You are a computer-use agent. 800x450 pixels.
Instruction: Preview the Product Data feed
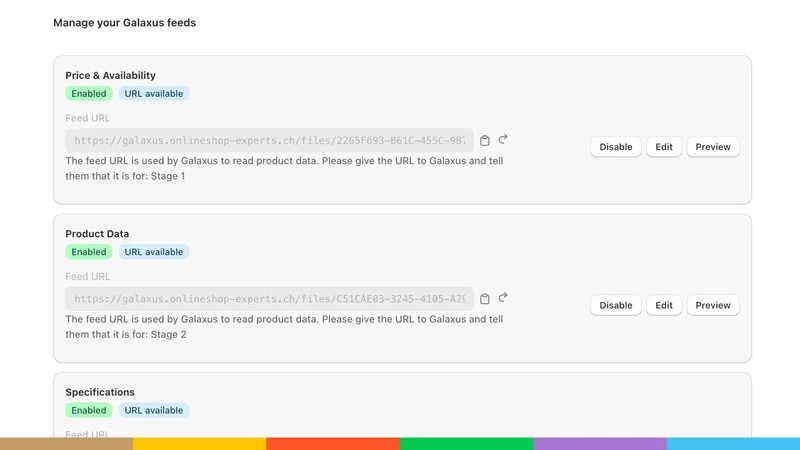(x=713, y=305)
